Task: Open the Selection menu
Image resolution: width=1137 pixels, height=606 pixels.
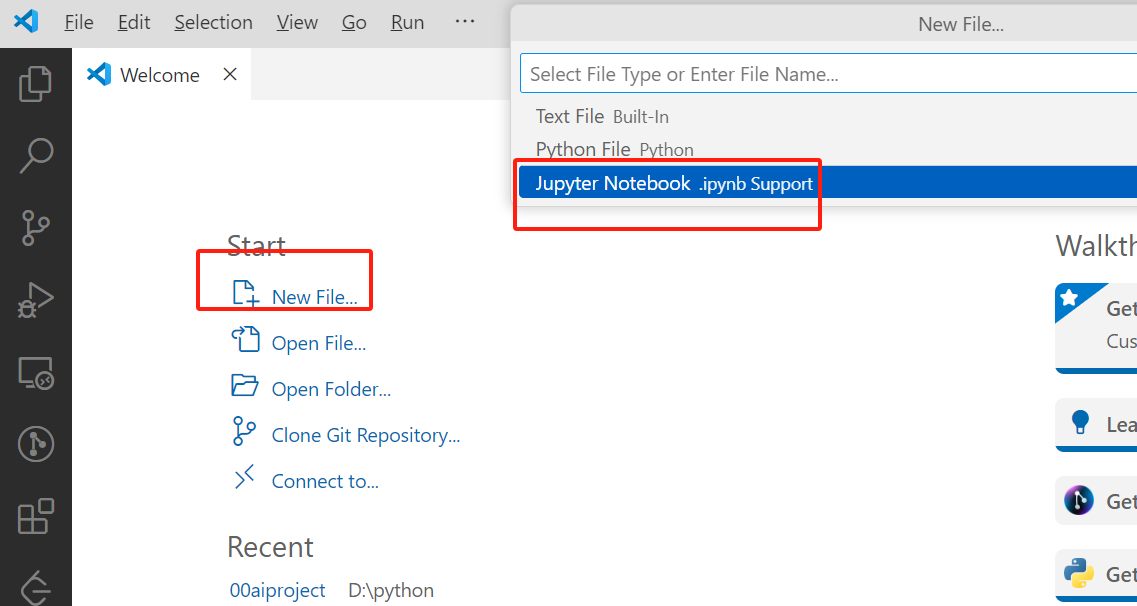Action: tap(213, 22)
